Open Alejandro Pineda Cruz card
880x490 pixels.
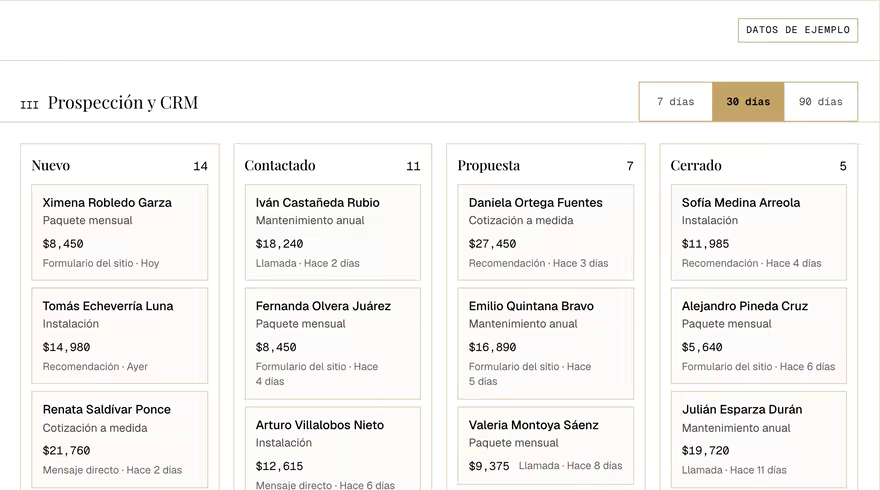click(x=759, y=336)
